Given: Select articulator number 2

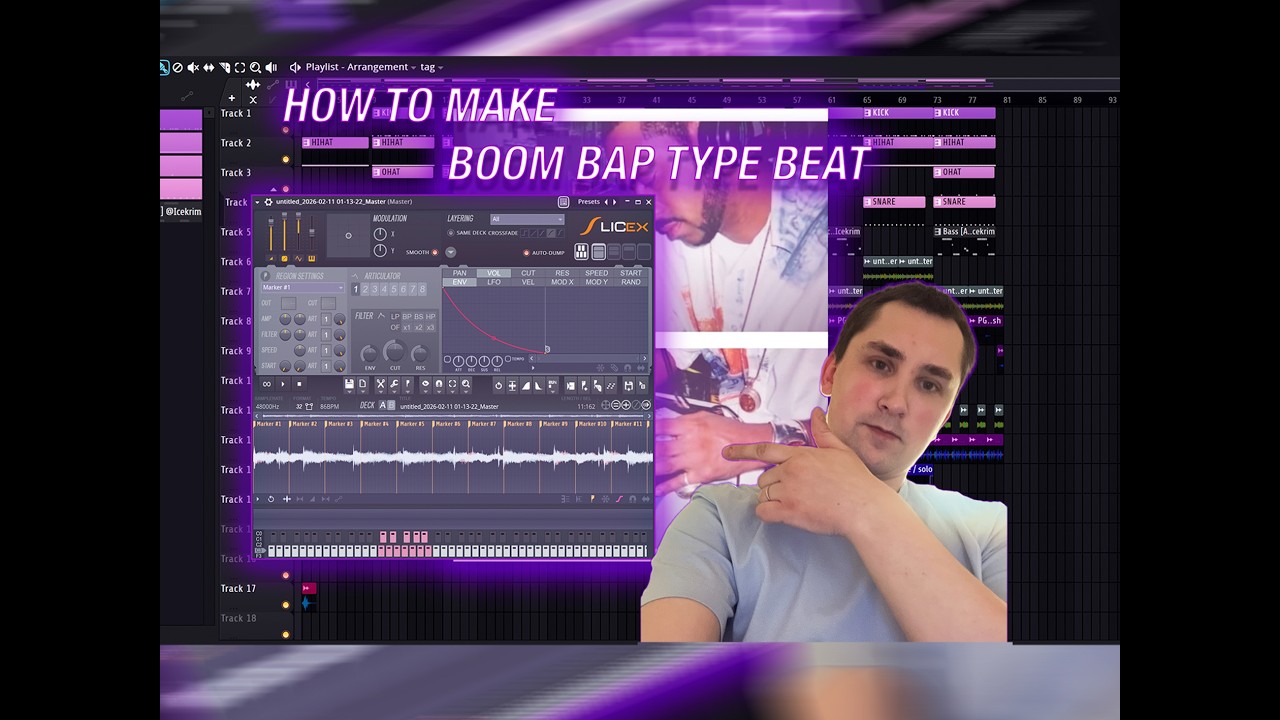Looking at the screenshot, I should [365, 289].
